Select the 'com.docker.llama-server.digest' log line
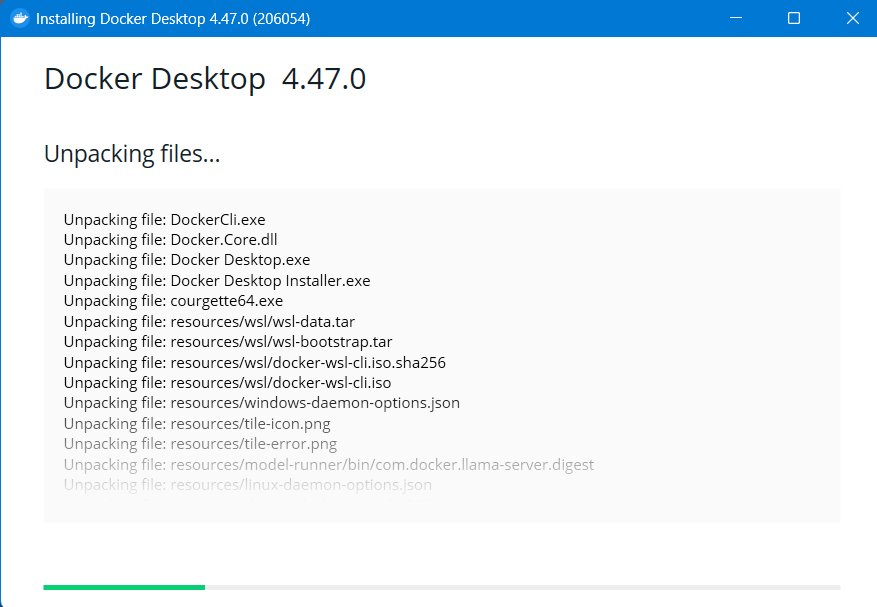The image size is (877, 607). (329, 464)
